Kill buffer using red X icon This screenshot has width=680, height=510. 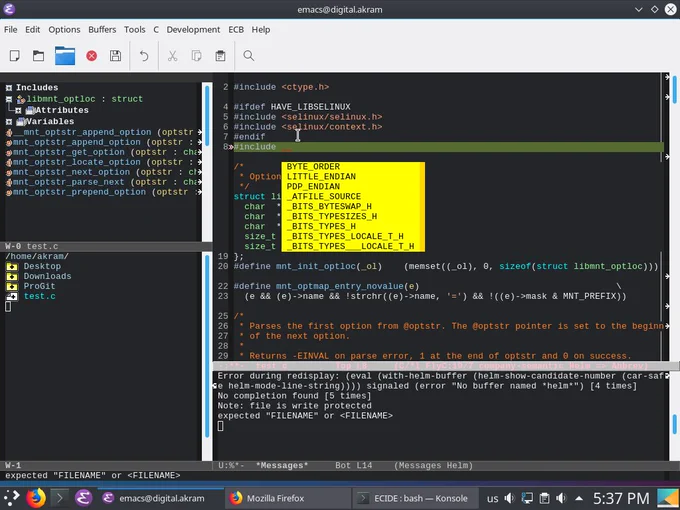92,56
